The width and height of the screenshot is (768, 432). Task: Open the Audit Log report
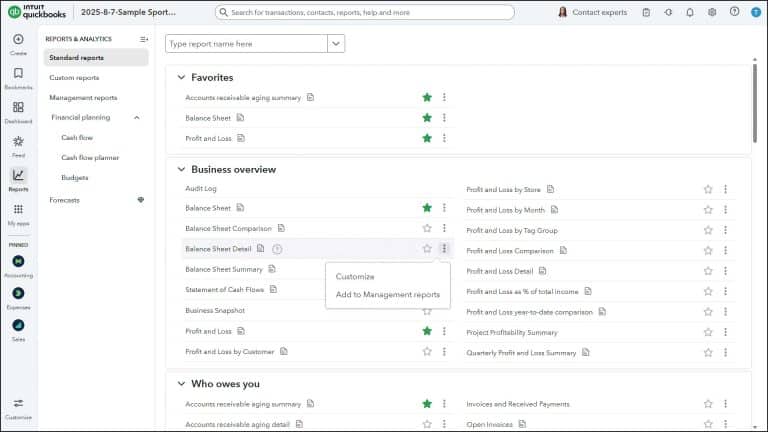(201, 189)
